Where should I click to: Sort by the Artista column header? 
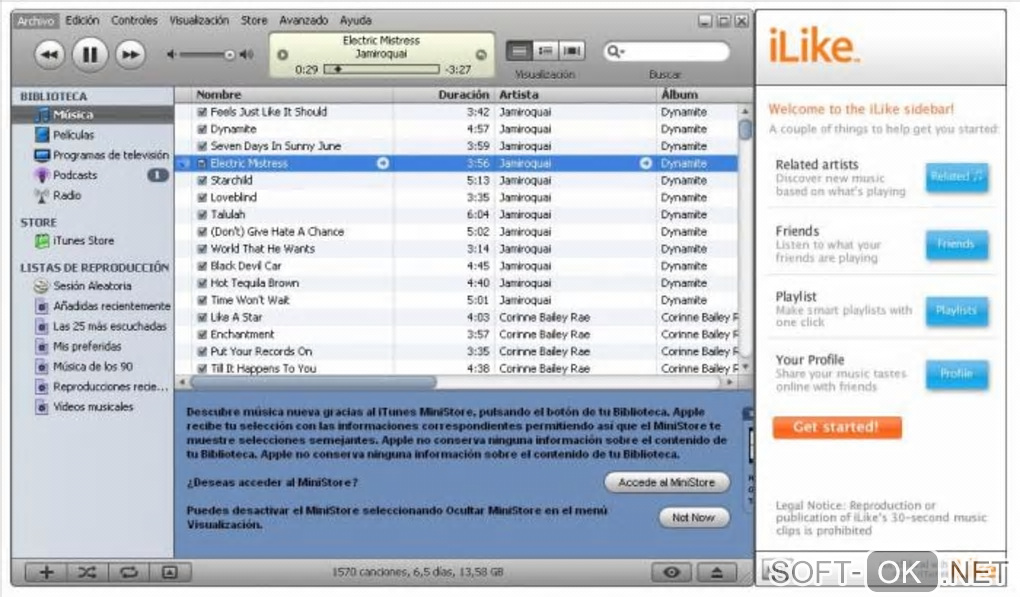tap(576, 95)
